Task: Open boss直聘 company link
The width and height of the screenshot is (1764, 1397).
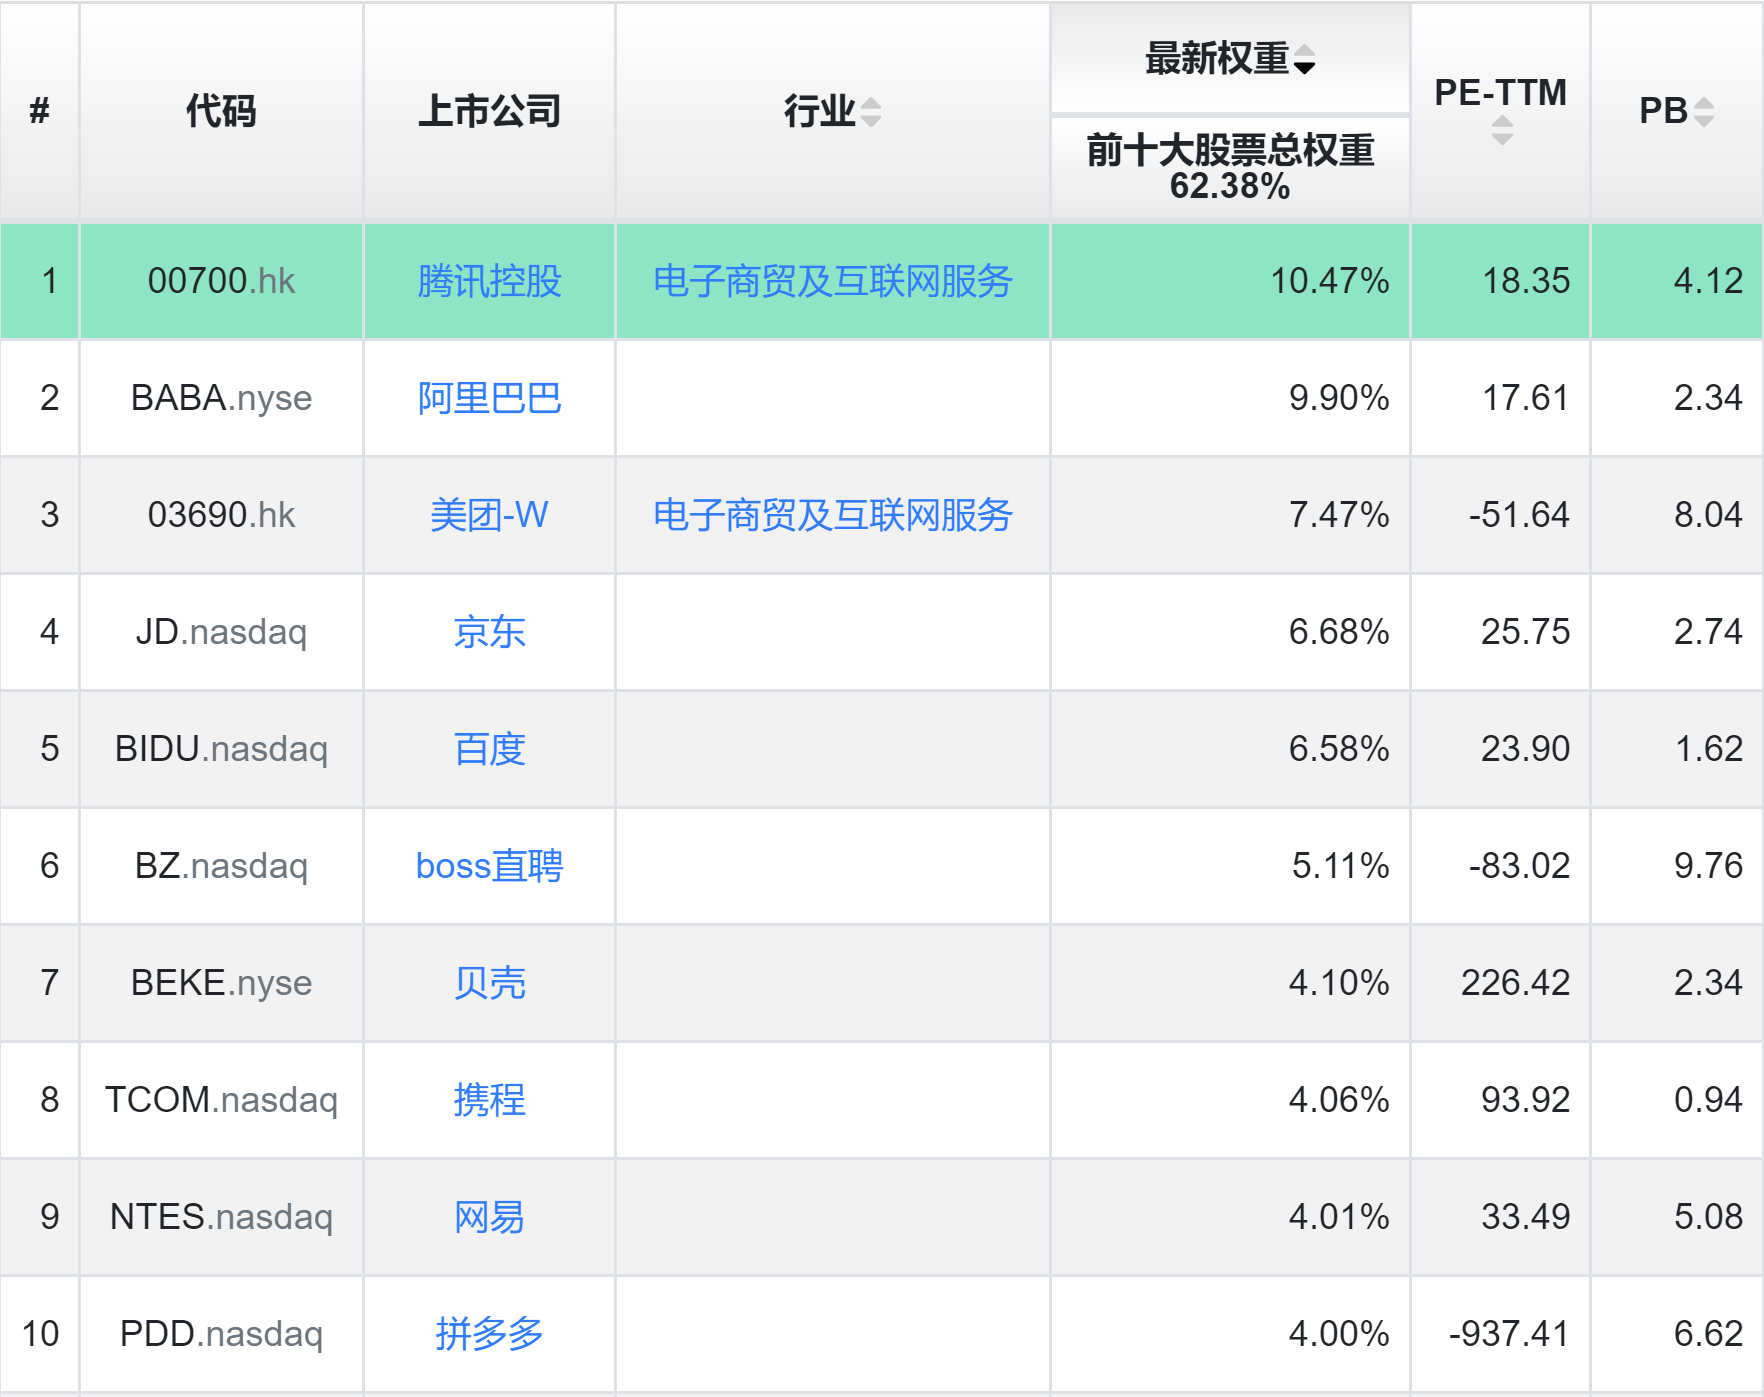Action: pos(489,866)
